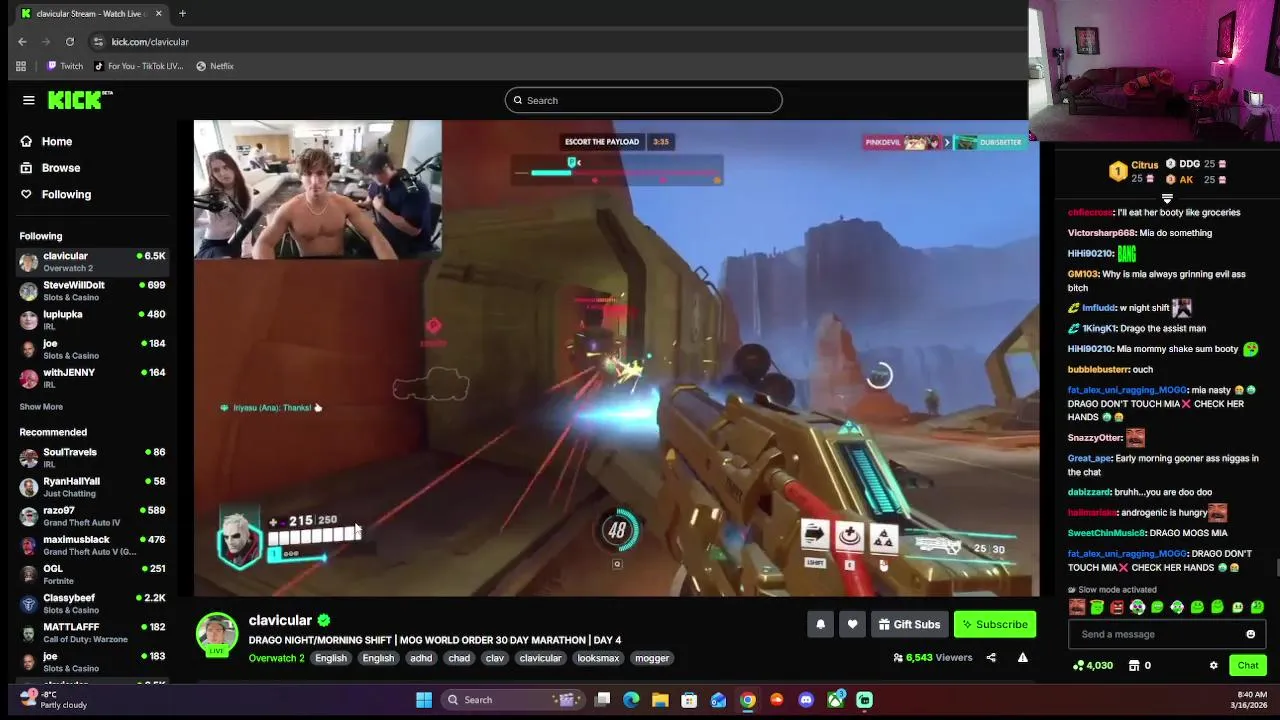
Task: Open the chat shop icon
Action: pos(1133,665)
